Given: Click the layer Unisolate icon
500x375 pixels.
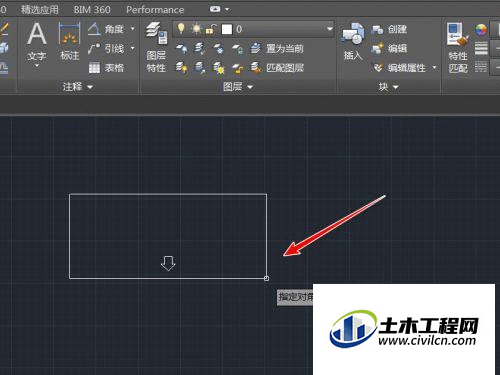Looking at the screenshot, I should coord(199,68).
